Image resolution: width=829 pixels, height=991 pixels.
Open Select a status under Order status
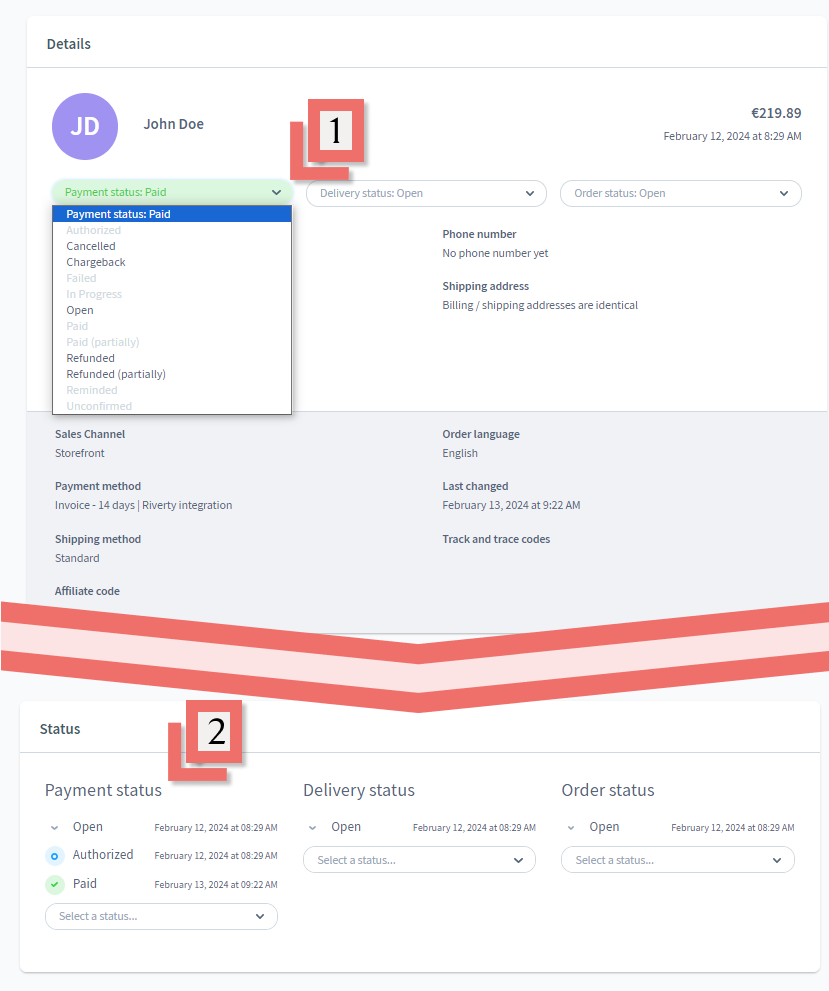(677, 859)
